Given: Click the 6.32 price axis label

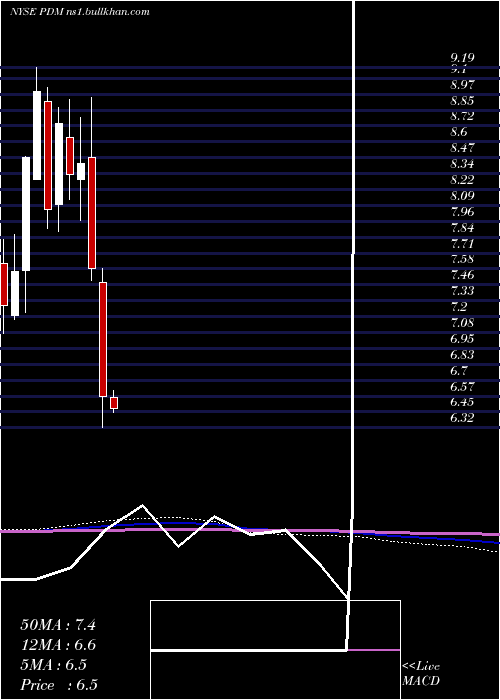Looking at the screenshot, I should click(462, 418).
